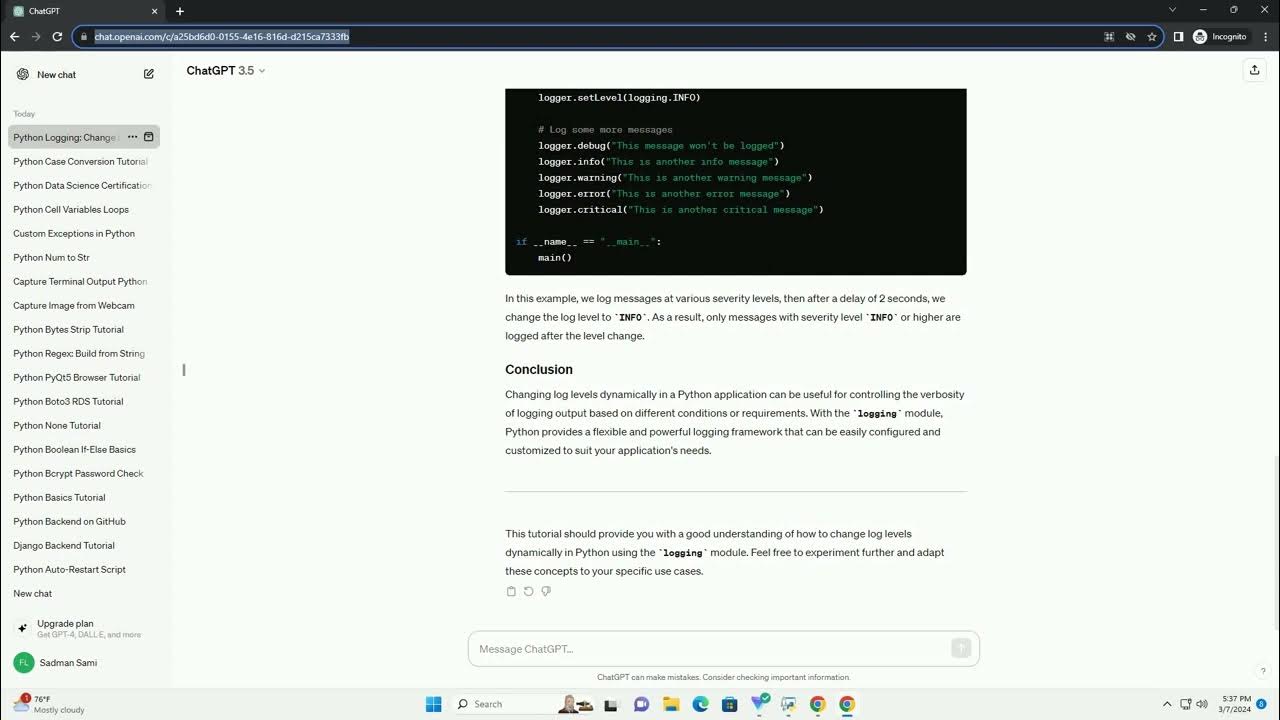Collapse the sidebar with the handle
The height and width of the screenshot is (720, 1280).
coord(183,370)
